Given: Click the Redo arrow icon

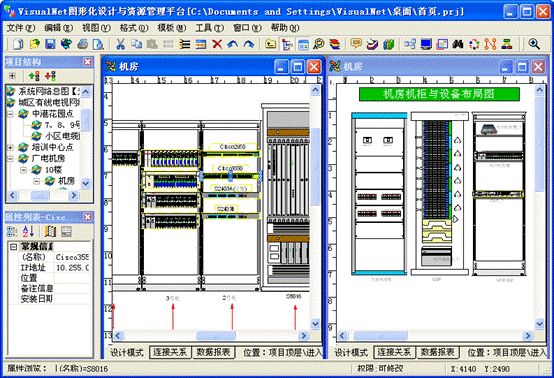Looking at the screenshot, I should pyautogui.click(x=249, y=44).
